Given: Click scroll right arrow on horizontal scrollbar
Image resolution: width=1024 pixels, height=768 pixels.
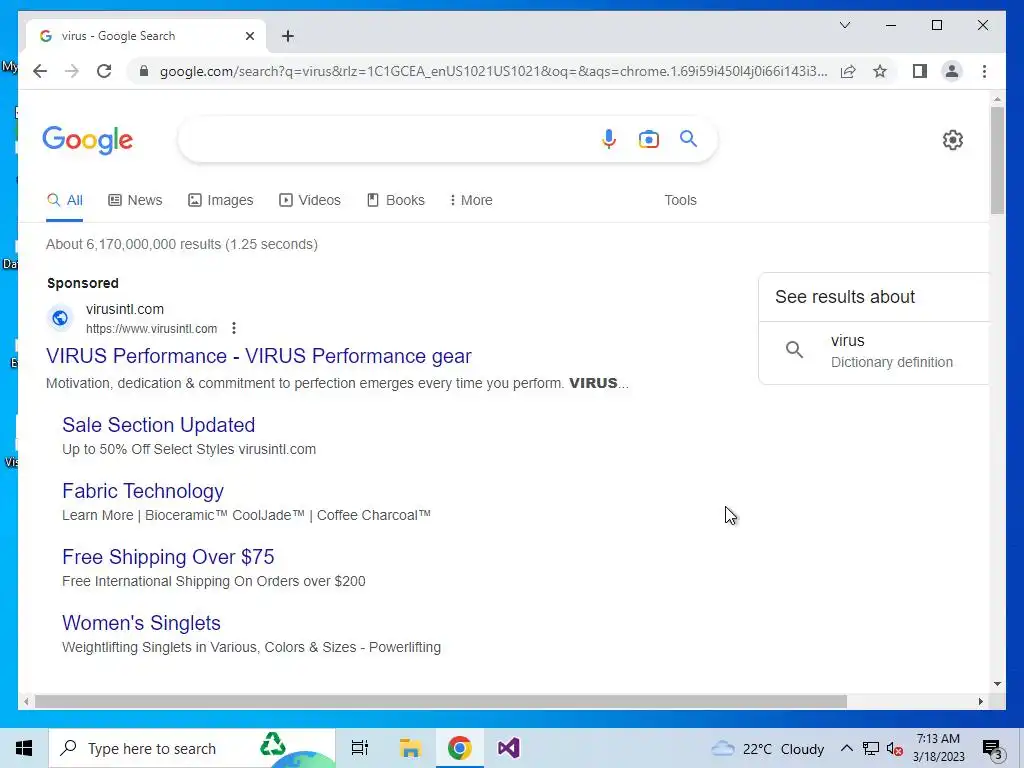Looking at the screenshot, I should [x=980, y=701].
